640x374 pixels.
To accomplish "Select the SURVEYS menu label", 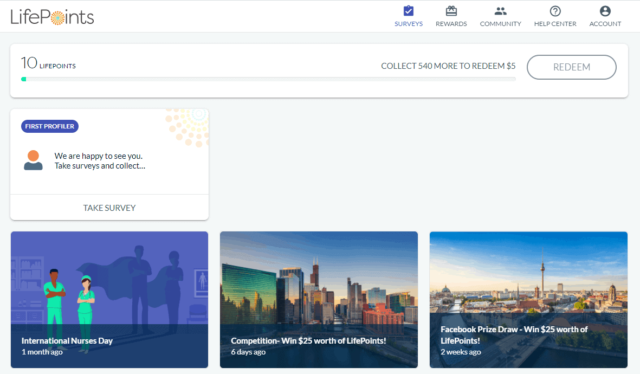I will [409, 24].
